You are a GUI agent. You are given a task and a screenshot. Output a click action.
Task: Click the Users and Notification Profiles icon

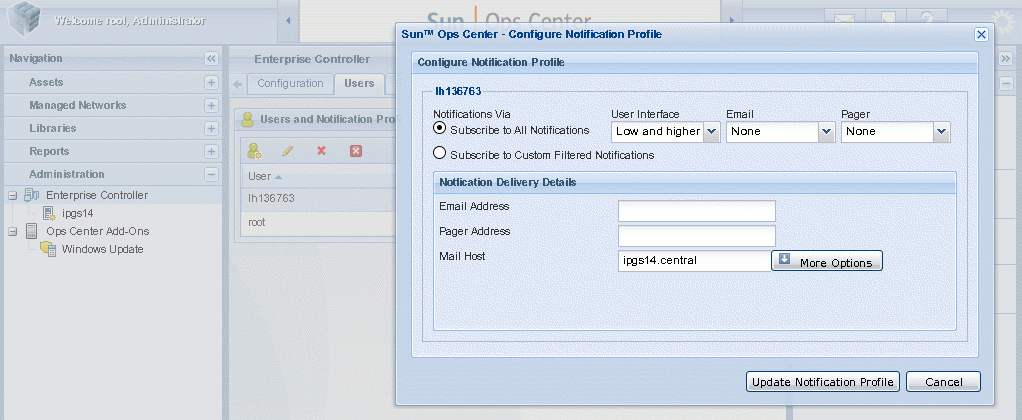click(248, 119)
